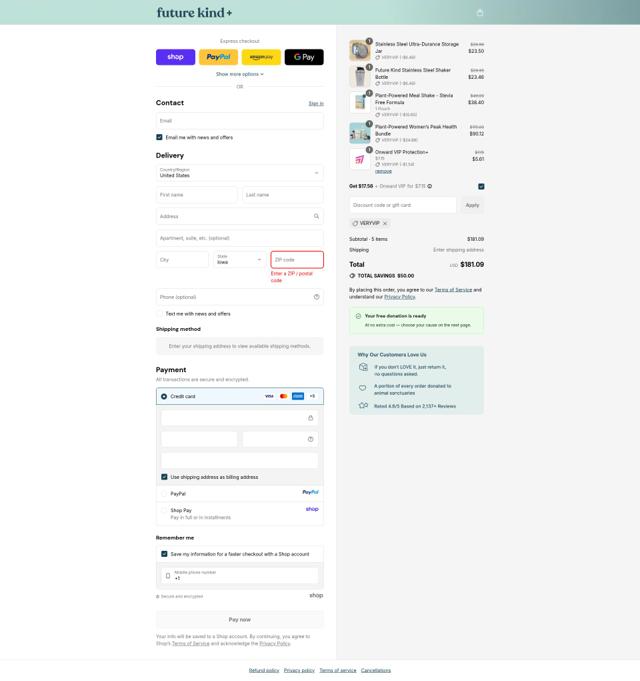Show additional card brands +3 badge
Image resolution: width=640 pixels, height=681 pixels.
(x=312, y=396)
